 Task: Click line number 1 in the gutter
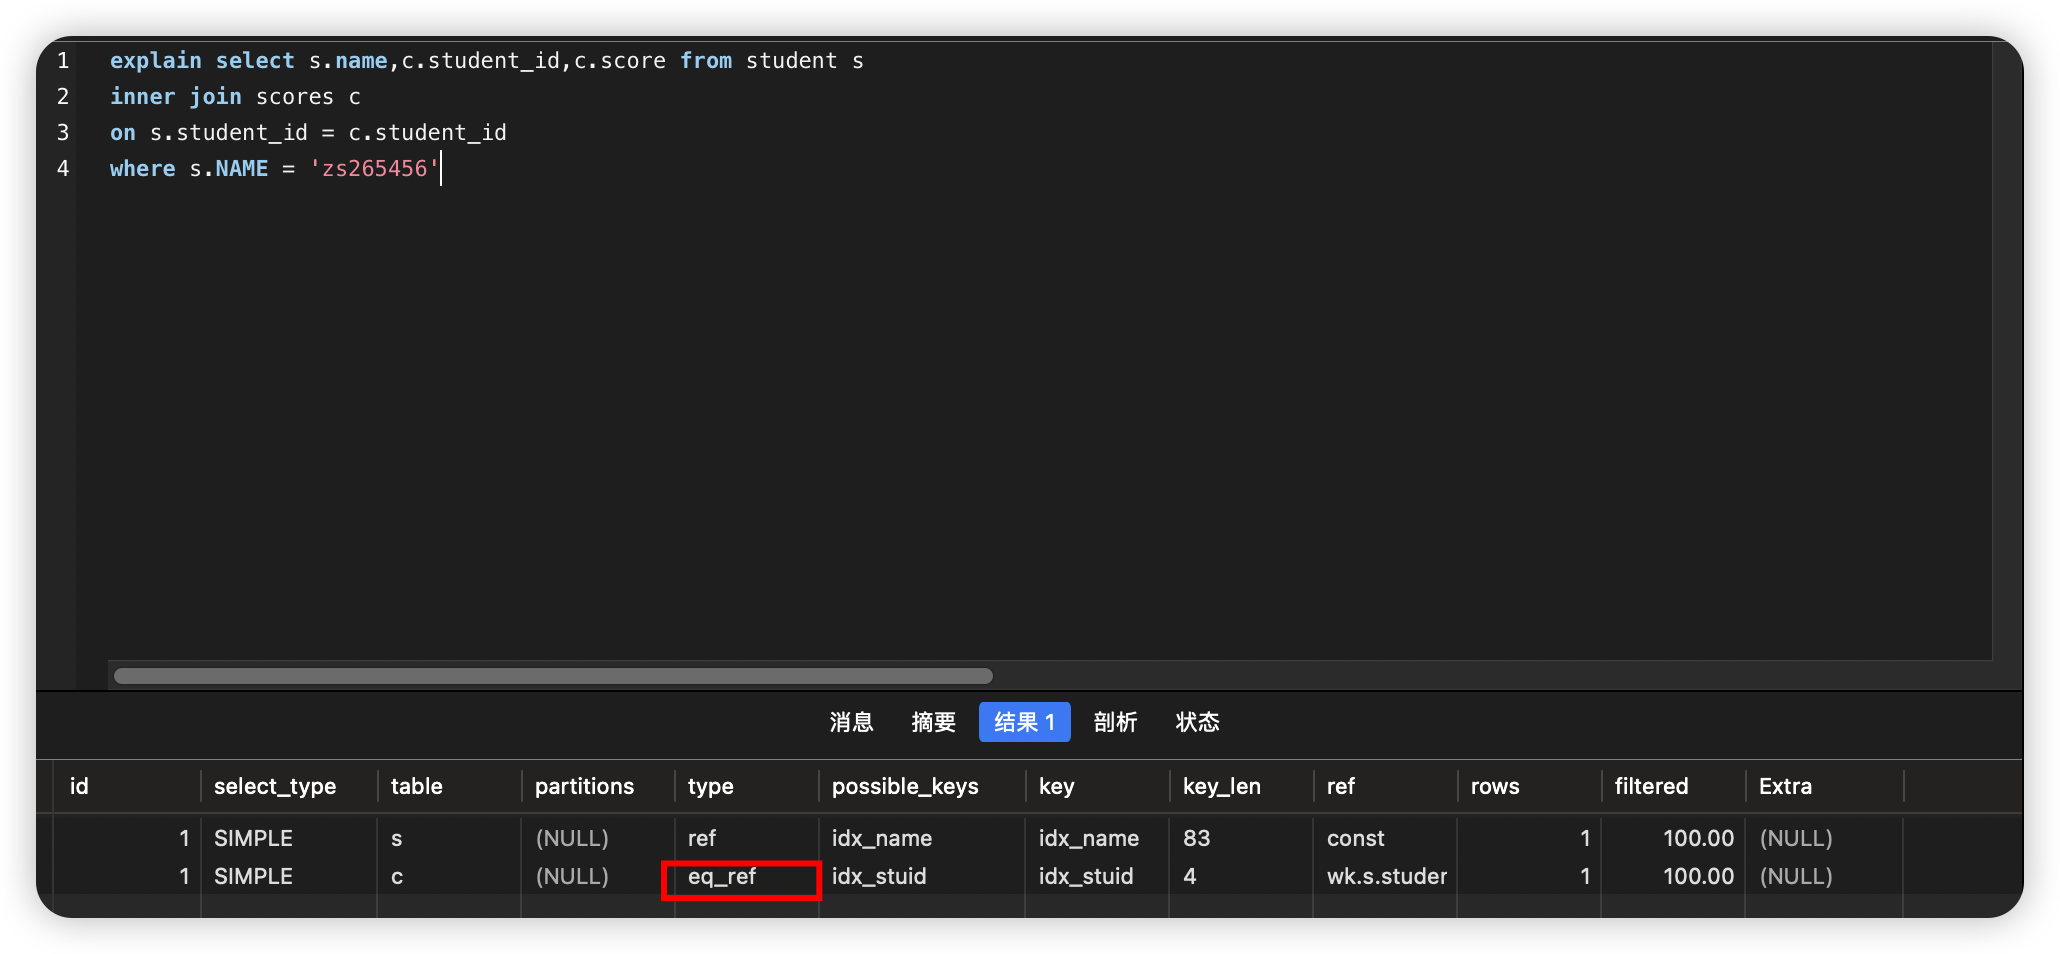[63, 61]
